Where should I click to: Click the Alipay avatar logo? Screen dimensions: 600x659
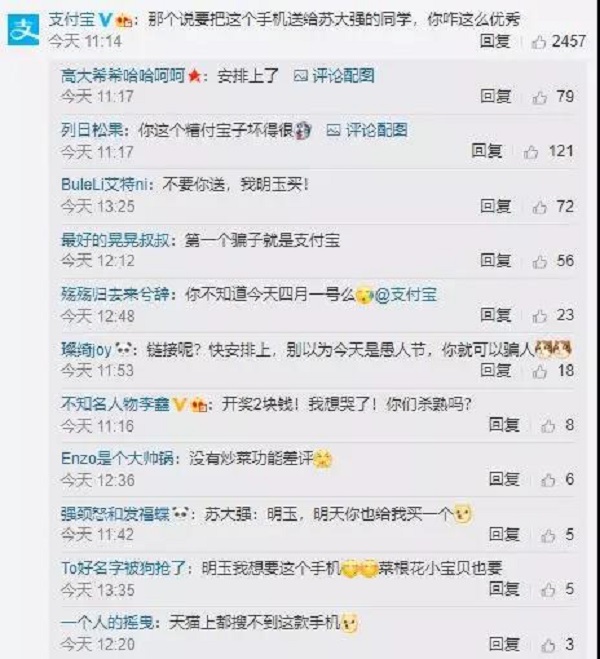coord(23,29)
